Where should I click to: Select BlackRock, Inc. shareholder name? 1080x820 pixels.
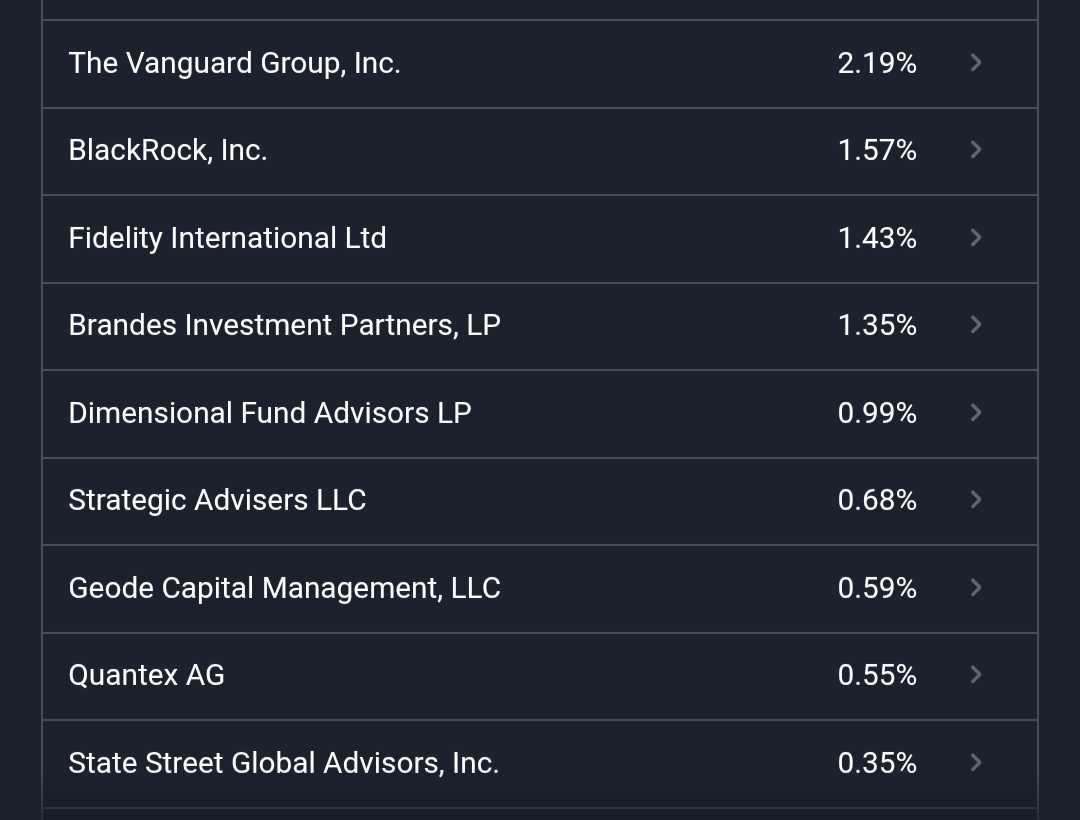pyautogui.click(x=168, y=150)
